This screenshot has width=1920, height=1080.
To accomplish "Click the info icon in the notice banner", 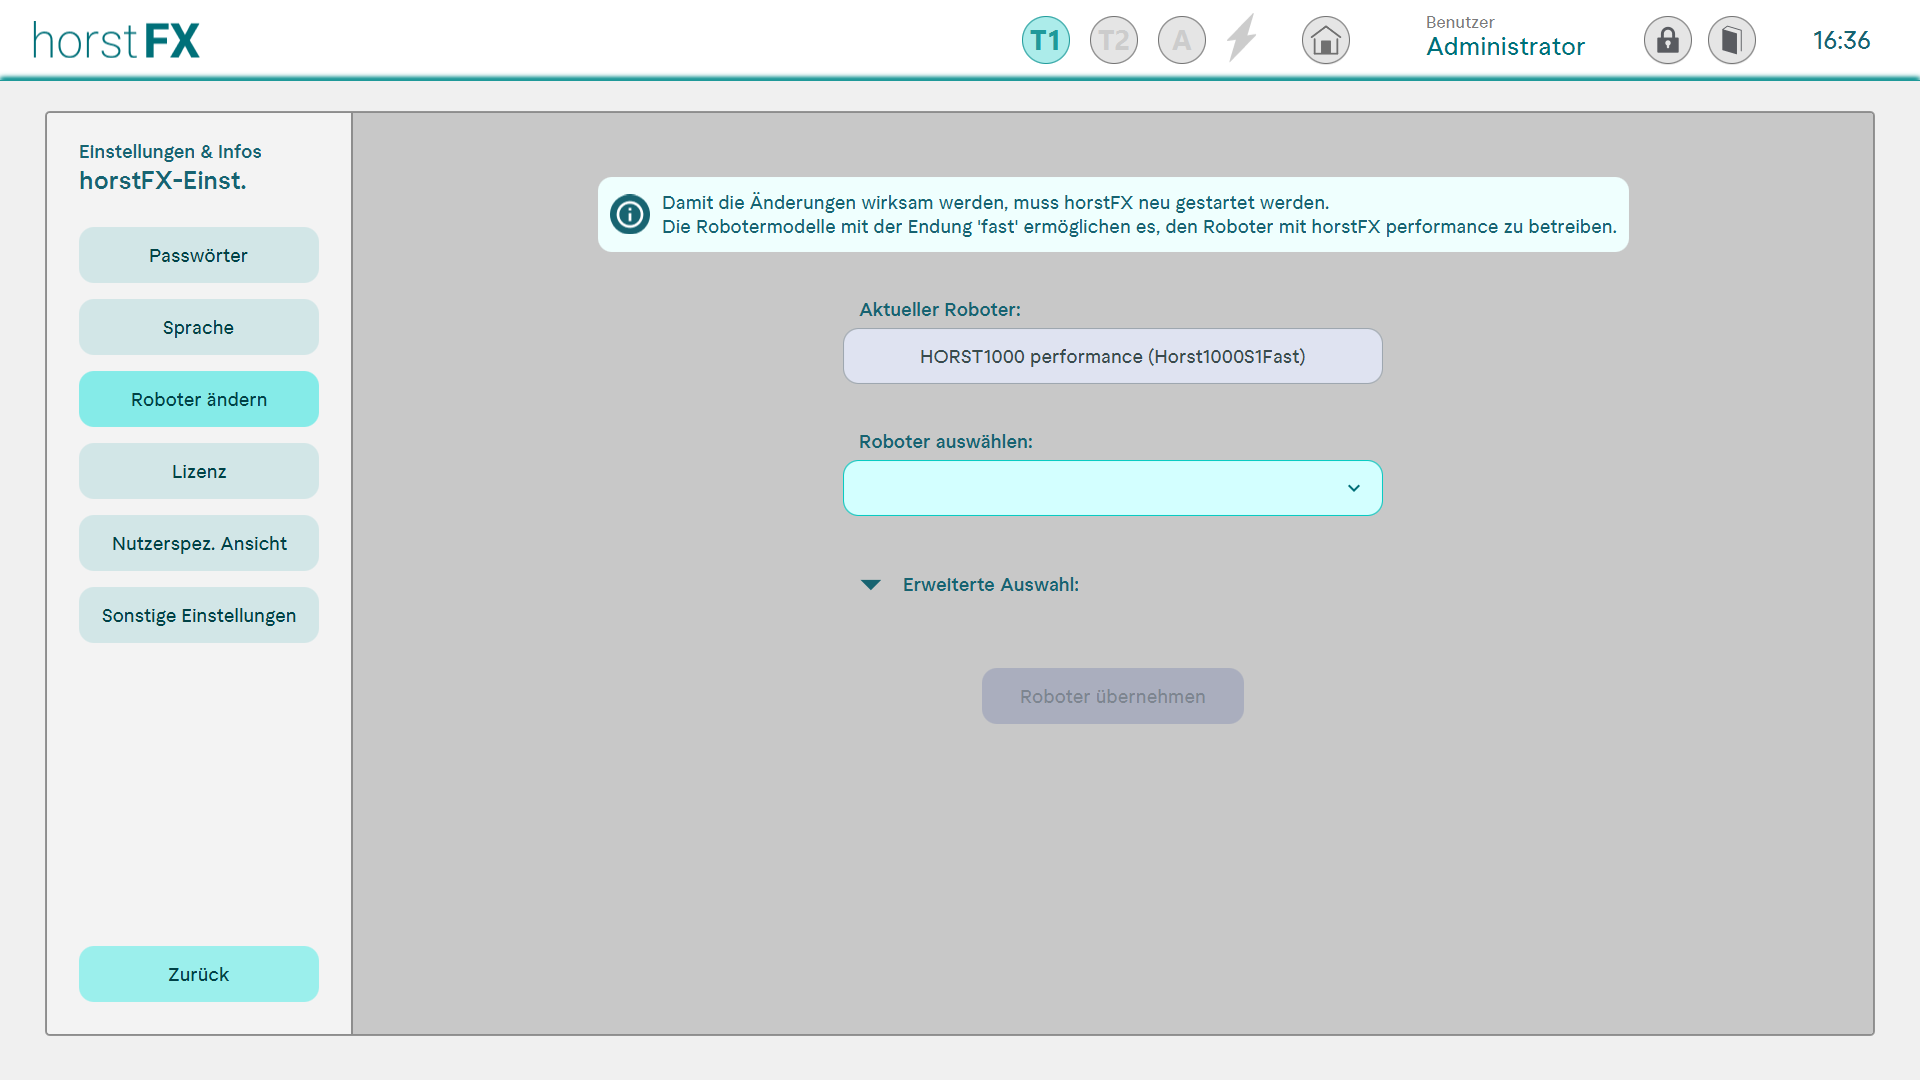I will (x=630, y=214).
